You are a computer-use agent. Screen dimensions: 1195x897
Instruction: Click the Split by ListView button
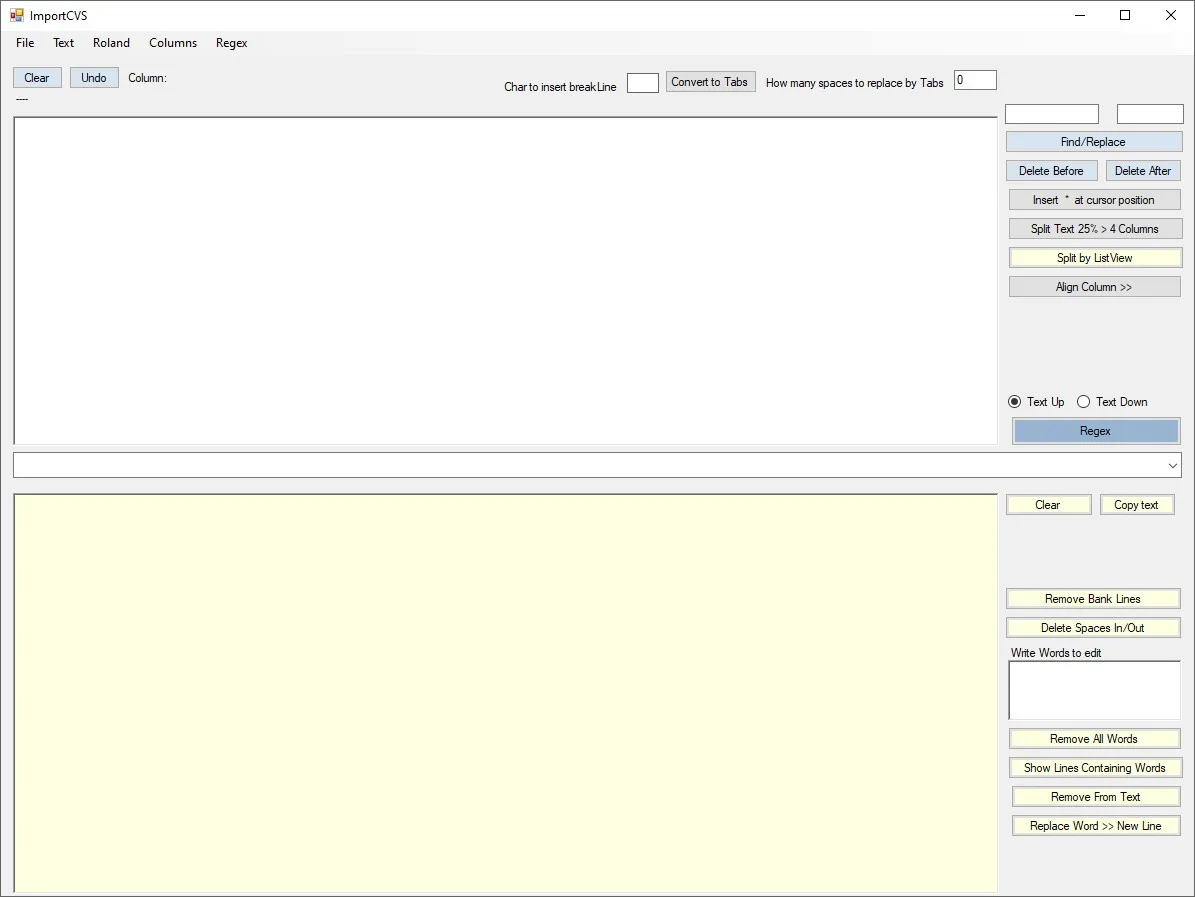pyautogui.click(x=1094, y=258)
